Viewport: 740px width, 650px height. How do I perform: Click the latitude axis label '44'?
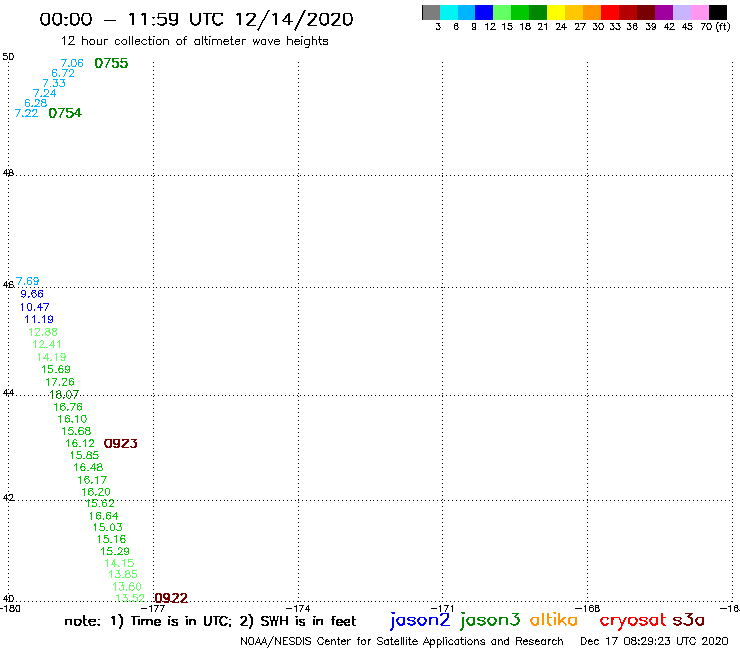(8, 393)
